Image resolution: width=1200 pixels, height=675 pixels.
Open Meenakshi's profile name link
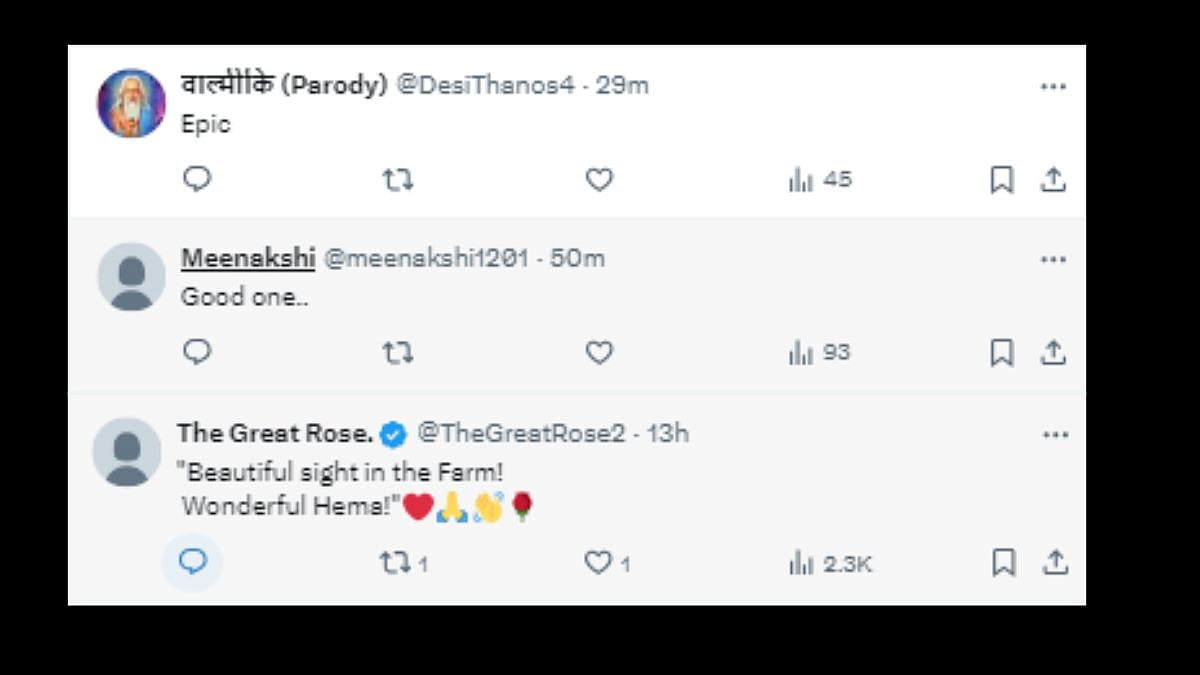pos(248,258)
